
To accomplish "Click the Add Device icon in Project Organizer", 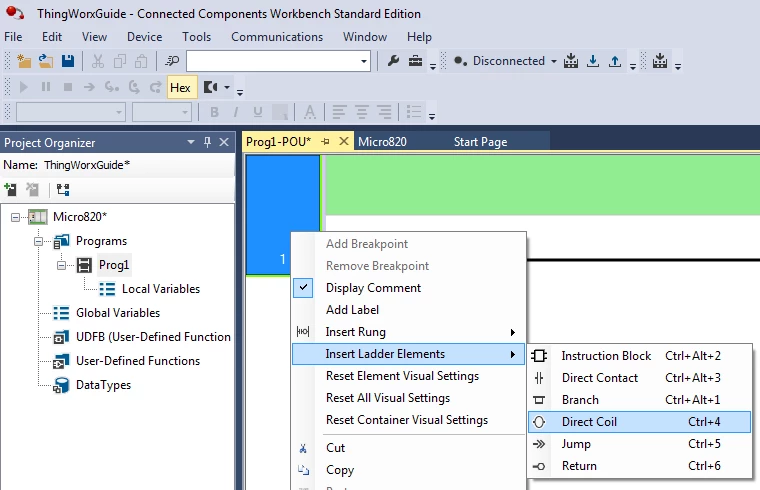I will click(10, 190).
